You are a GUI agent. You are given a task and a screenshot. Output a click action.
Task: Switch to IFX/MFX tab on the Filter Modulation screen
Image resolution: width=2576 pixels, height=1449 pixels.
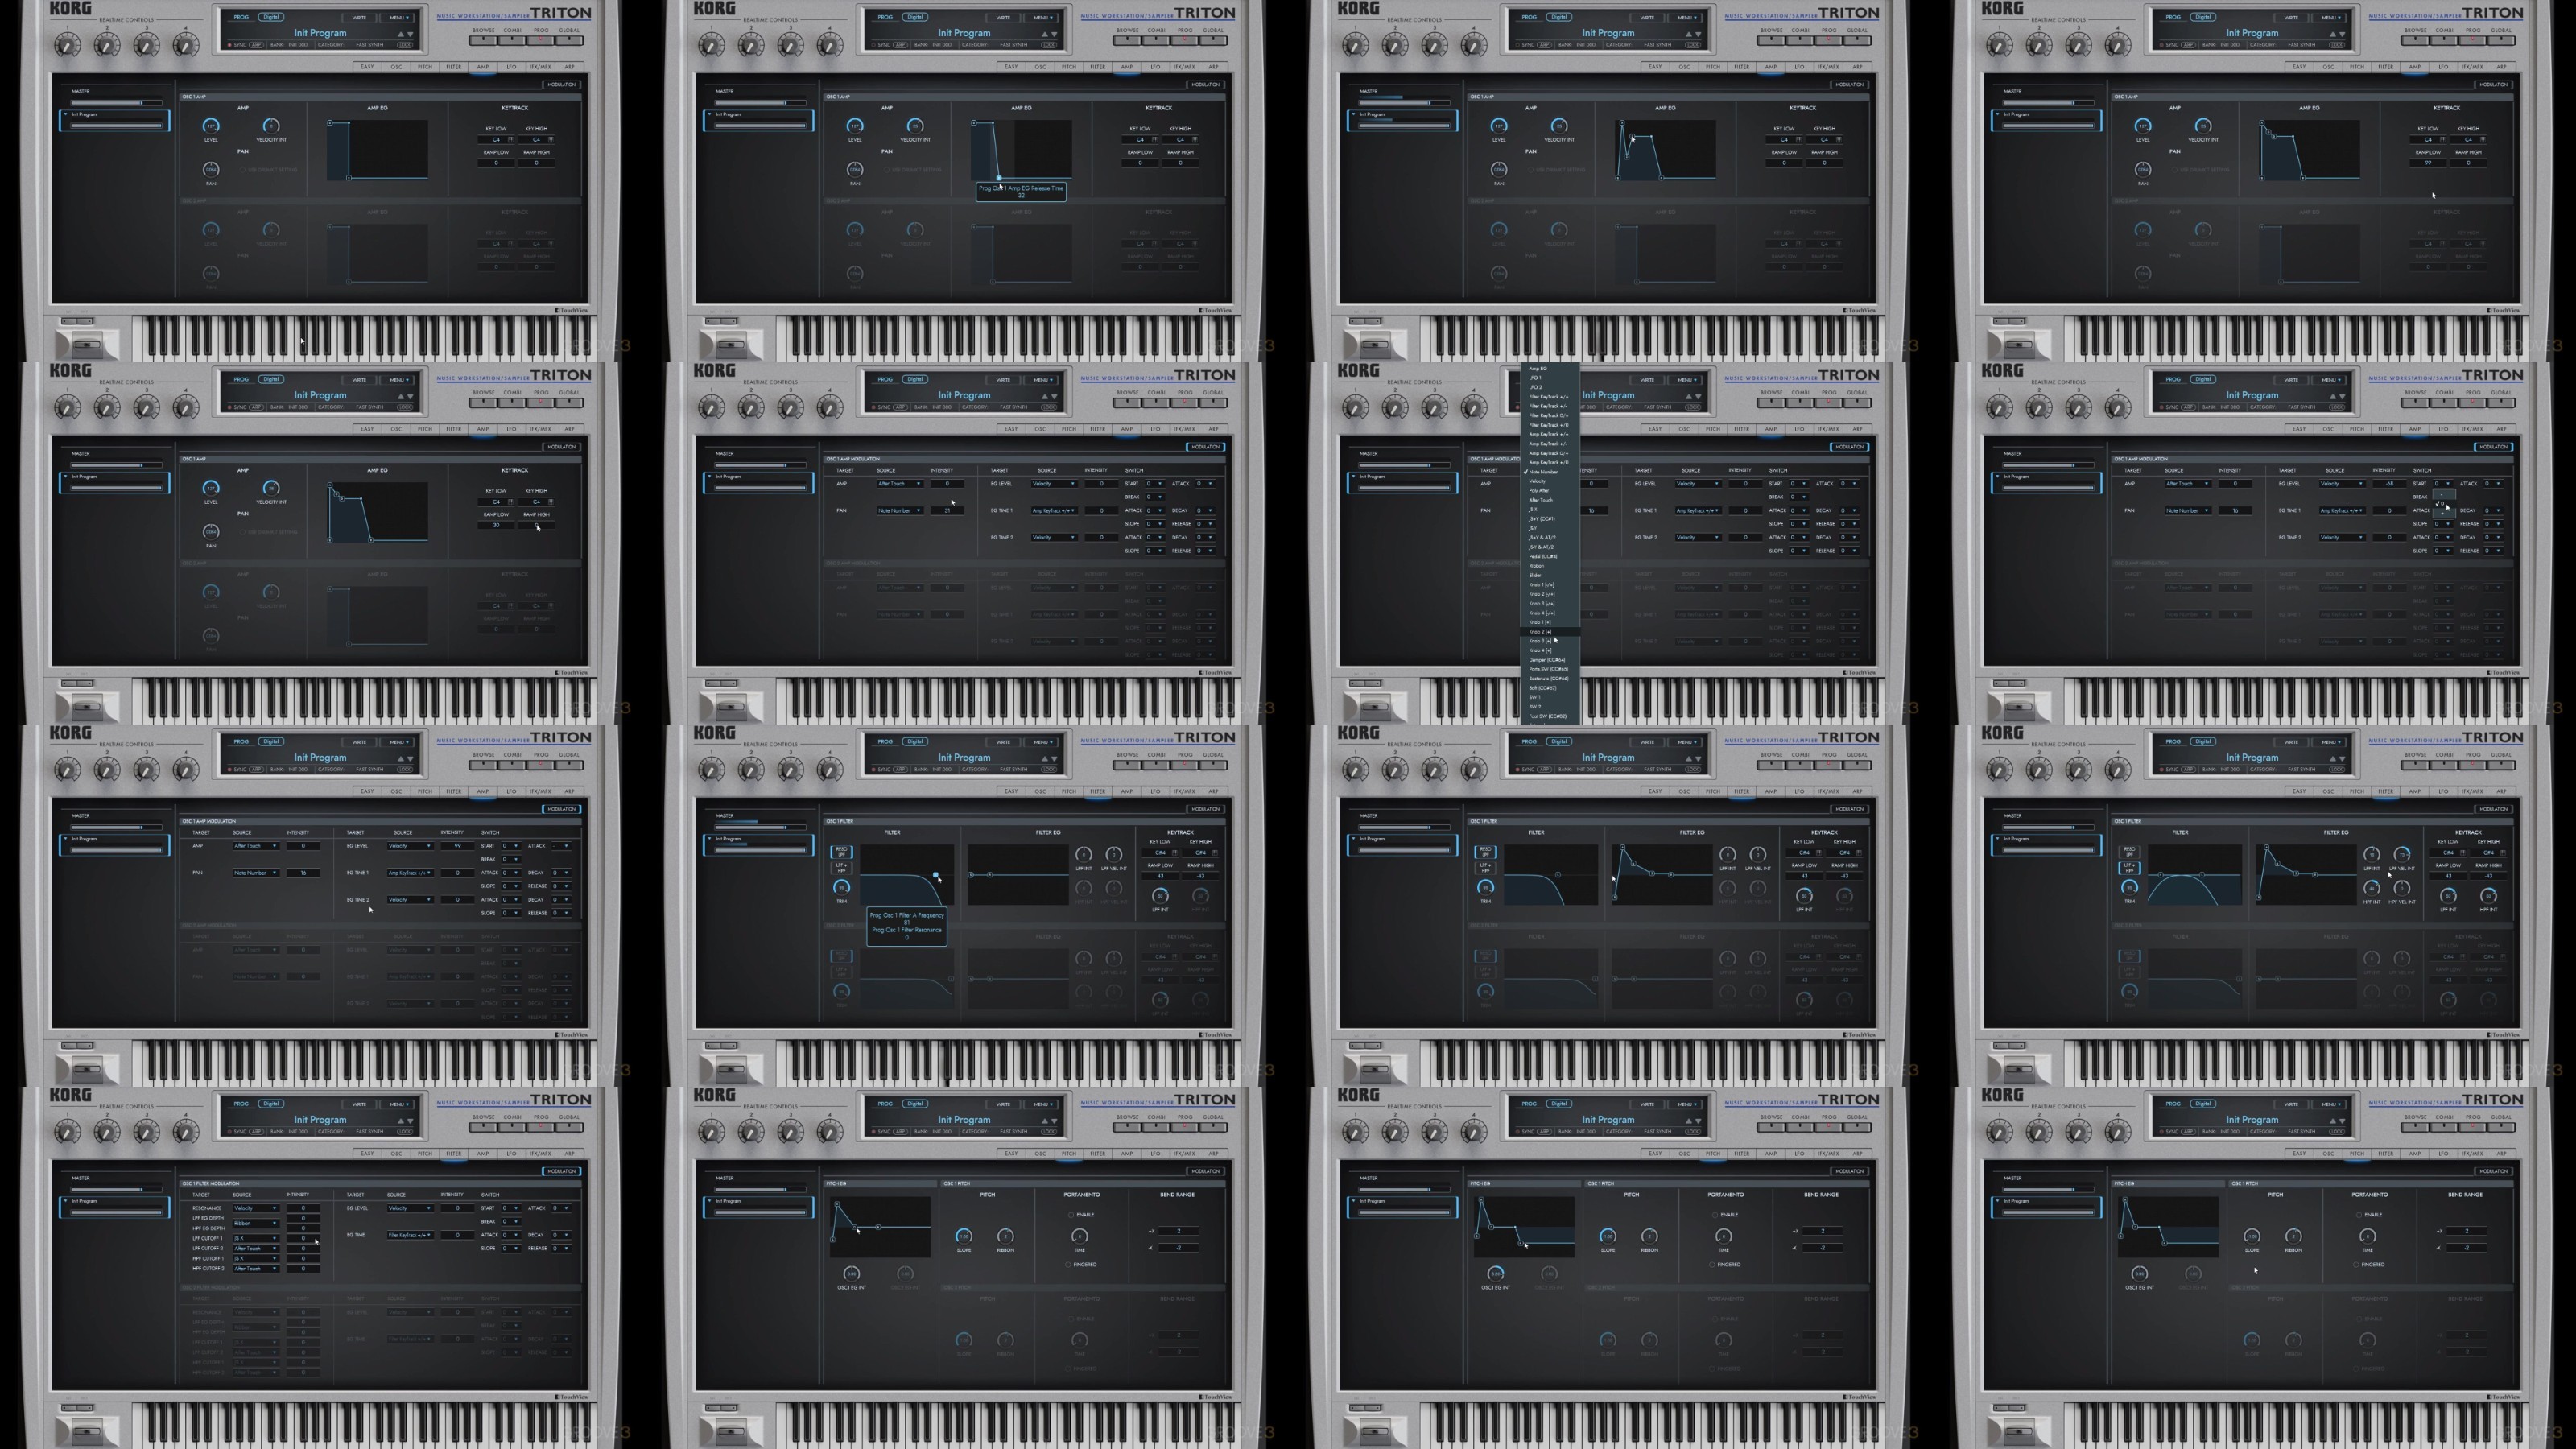(x=541, y=1154)
